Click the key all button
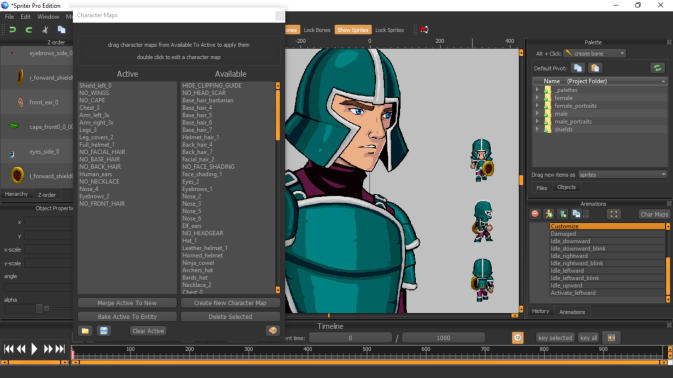Image resolution: width=673 pixels, height=378 pixels. click(x=588, y=338)
